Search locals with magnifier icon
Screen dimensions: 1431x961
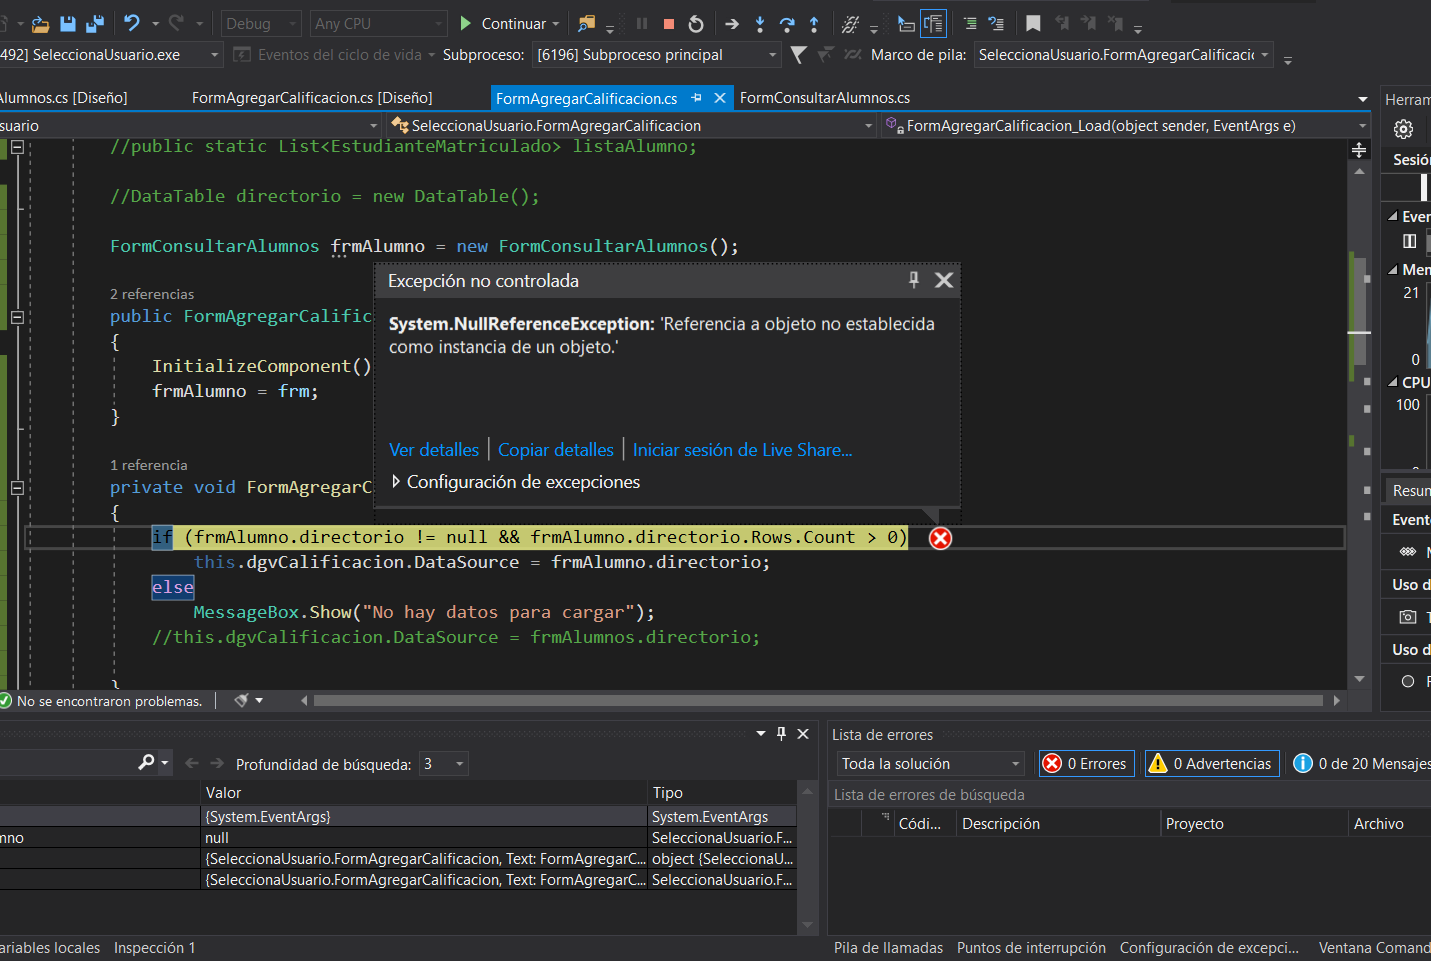(x=146, y=763)
